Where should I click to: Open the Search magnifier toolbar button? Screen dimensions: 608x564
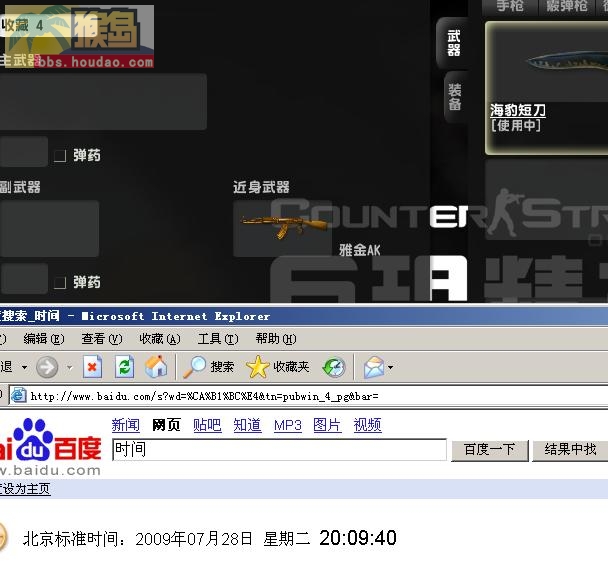(x=209, y=367)
